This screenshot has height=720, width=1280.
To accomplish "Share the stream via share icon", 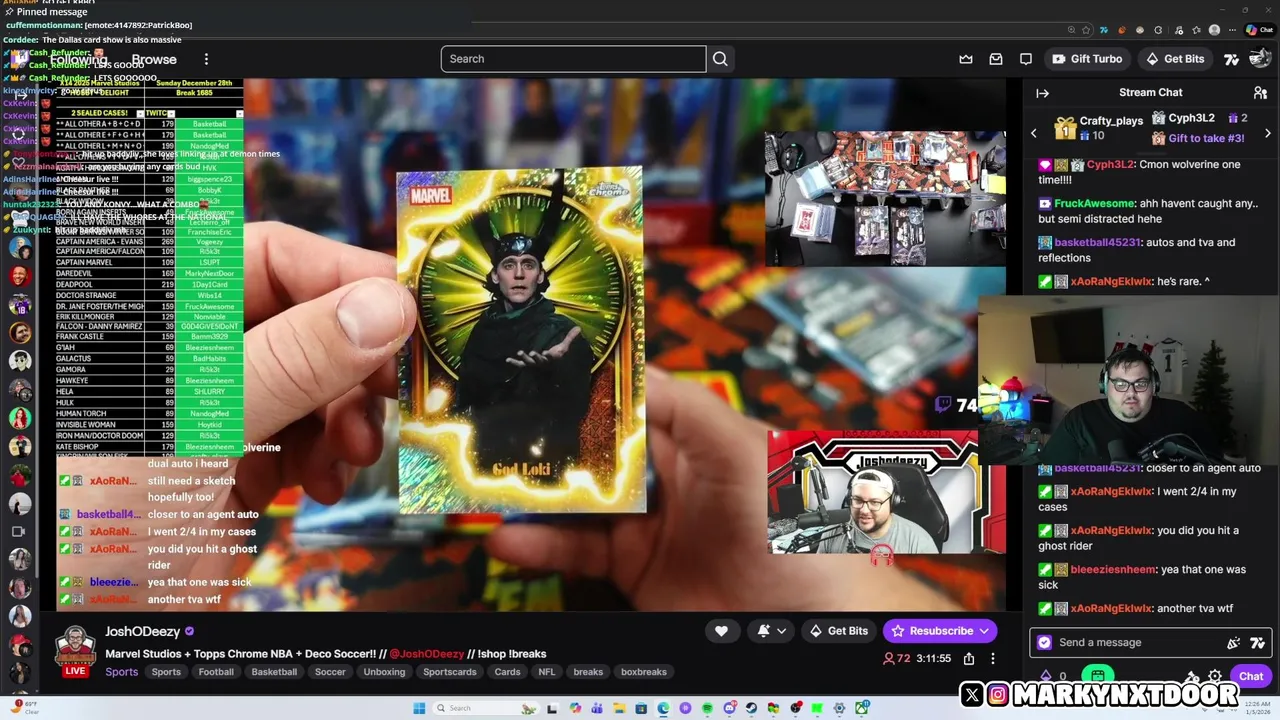I will tap(969, 658).
